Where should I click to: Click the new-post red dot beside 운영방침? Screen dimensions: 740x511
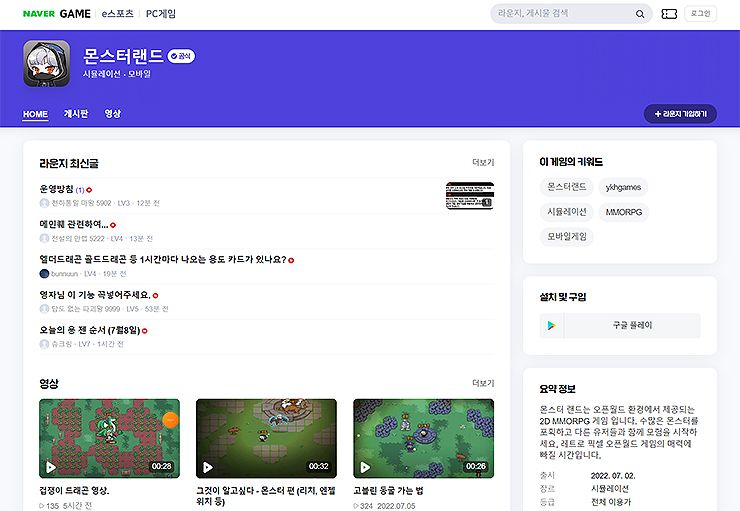89,190
